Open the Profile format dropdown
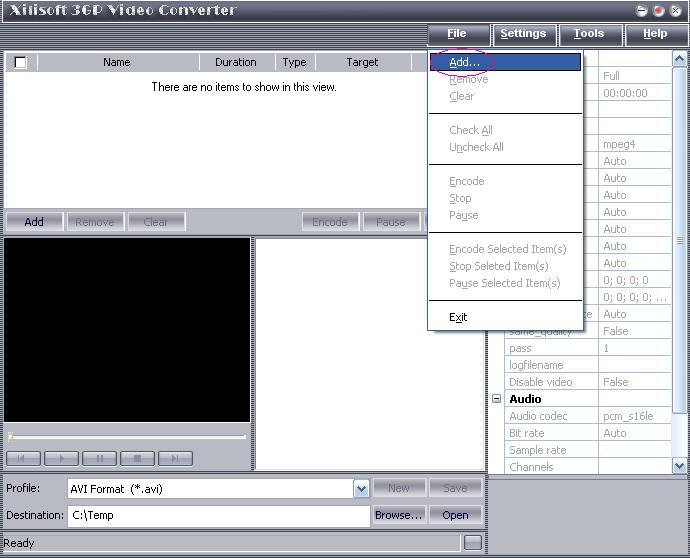 click(361, 489)
